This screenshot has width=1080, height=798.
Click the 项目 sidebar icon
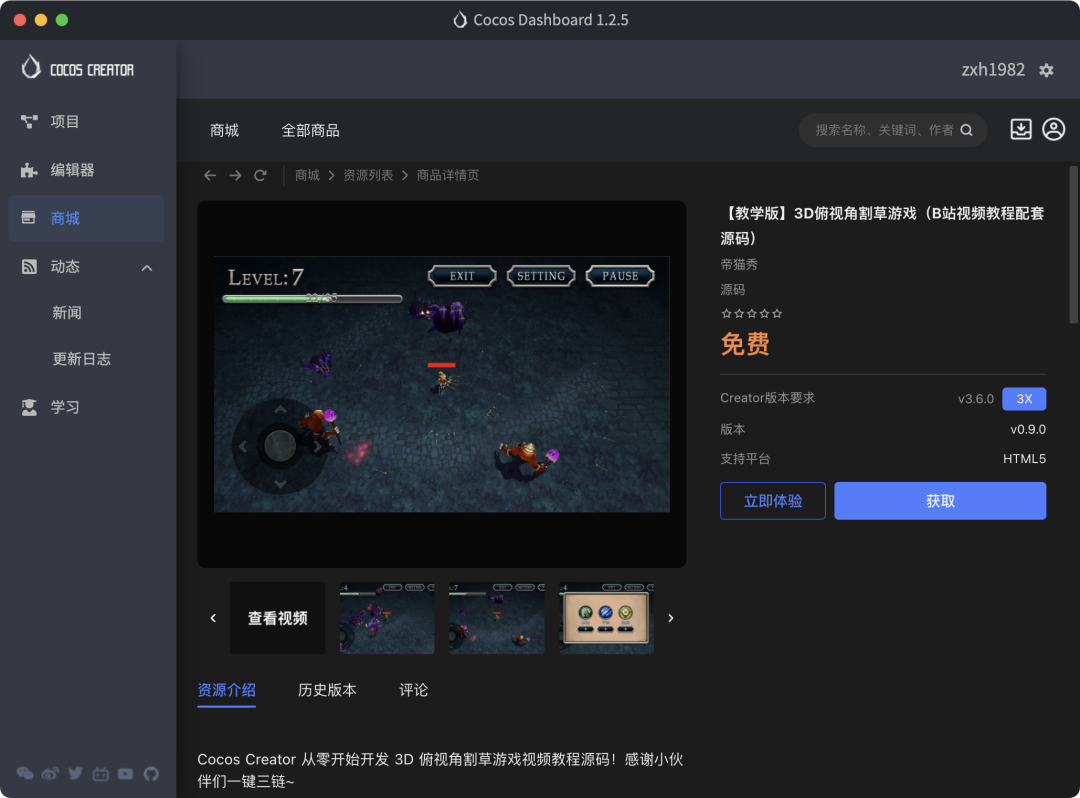(x=29, y=122)
